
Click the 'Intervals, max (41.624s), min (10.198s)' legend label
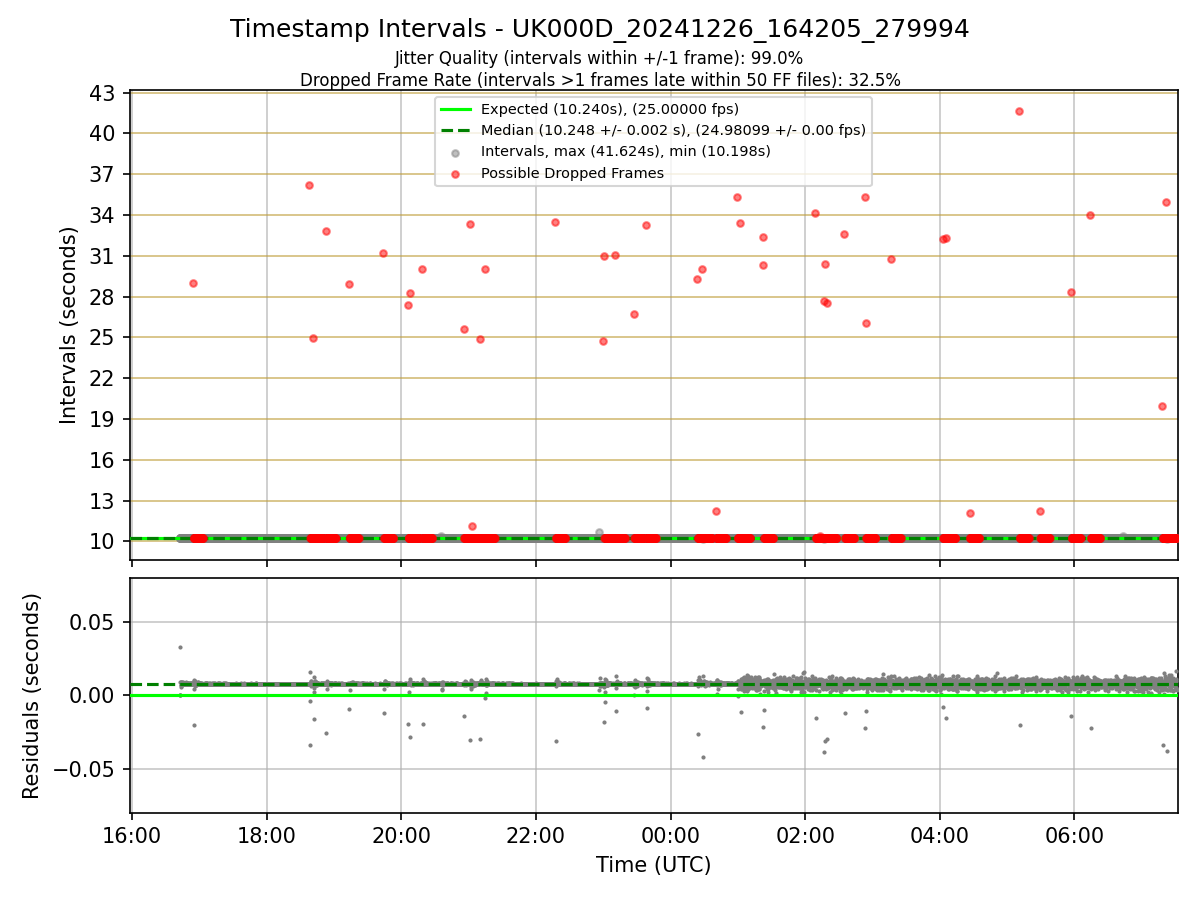(x=626, y=152)
